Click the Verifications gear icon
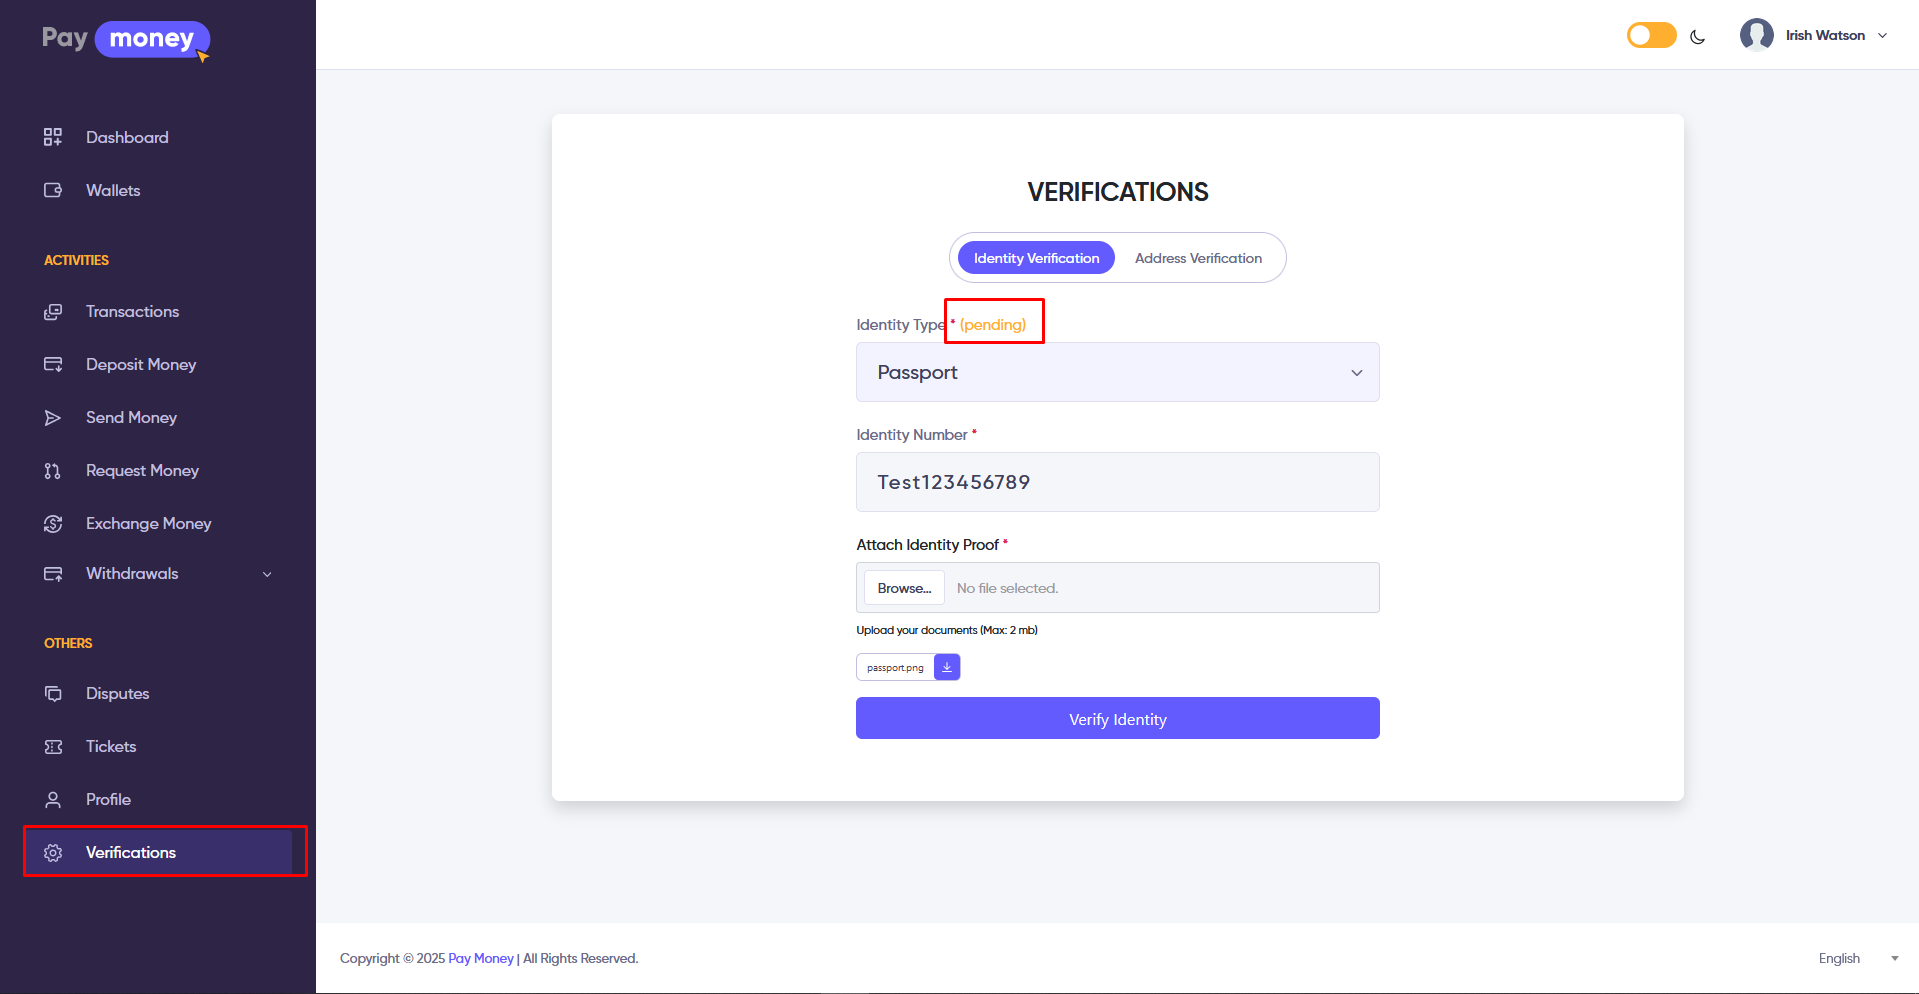The height and width of the screenshot is (994, 1919). (x=53, y=853)
